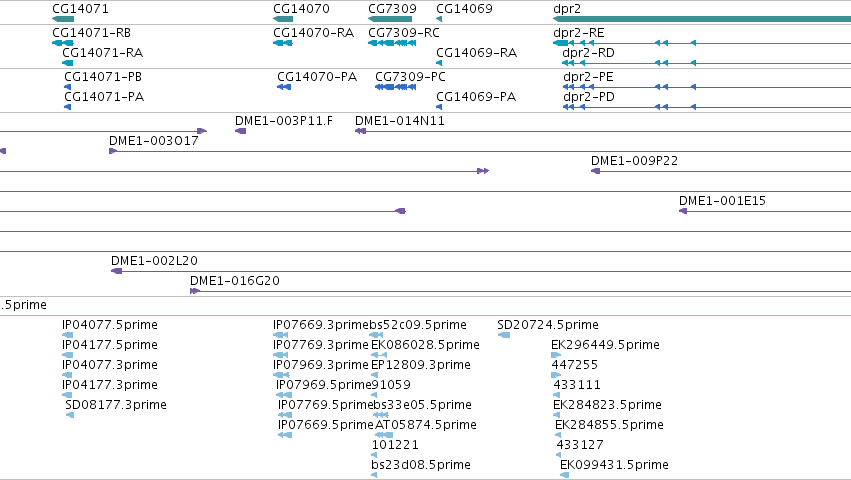
Task: Select feature 447255
Action: click(x=574, y=365)
